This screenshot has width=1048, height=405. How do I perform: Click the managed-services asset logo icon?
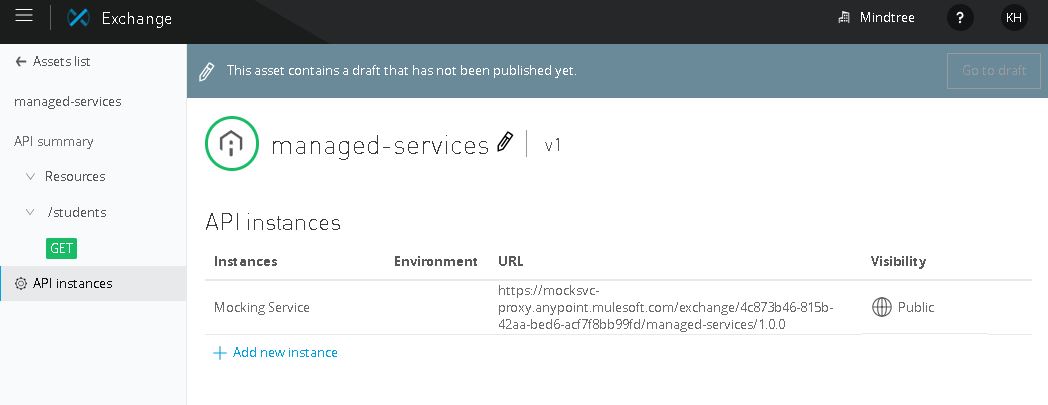(x=231, y=144)
